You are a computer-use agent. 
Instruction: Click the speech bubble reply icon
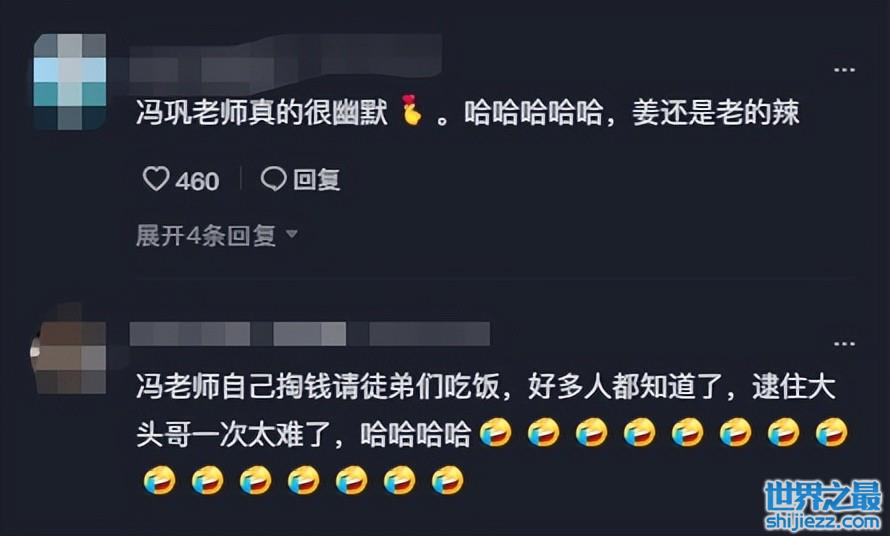tap(273, 179)
